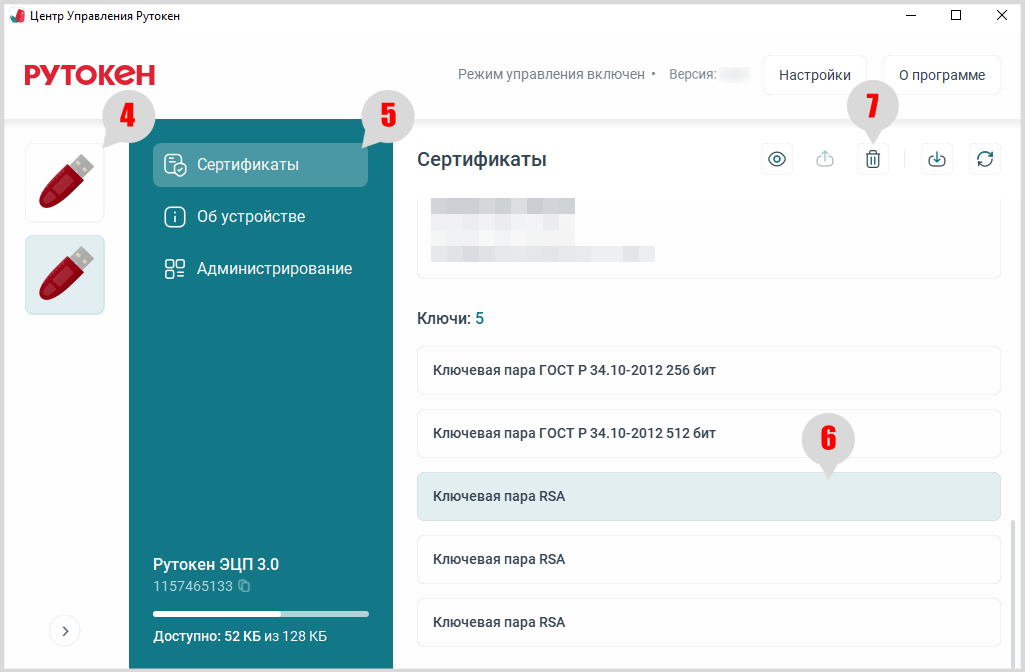Click the eye view certificate icon
This screenshot has width=1025, height=672.
coord(777,160)
